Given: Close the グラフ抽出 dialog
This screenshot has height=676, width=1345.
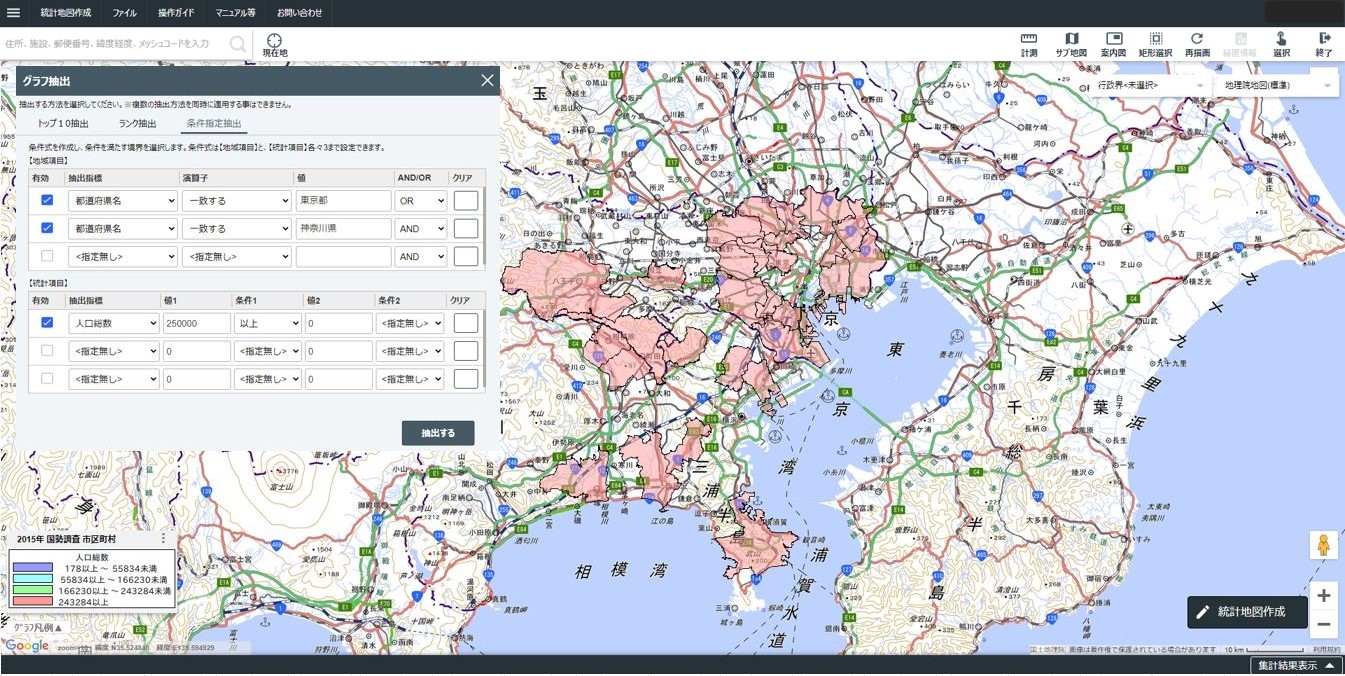Looking at the screenshot, I should [x=487, y=81].
